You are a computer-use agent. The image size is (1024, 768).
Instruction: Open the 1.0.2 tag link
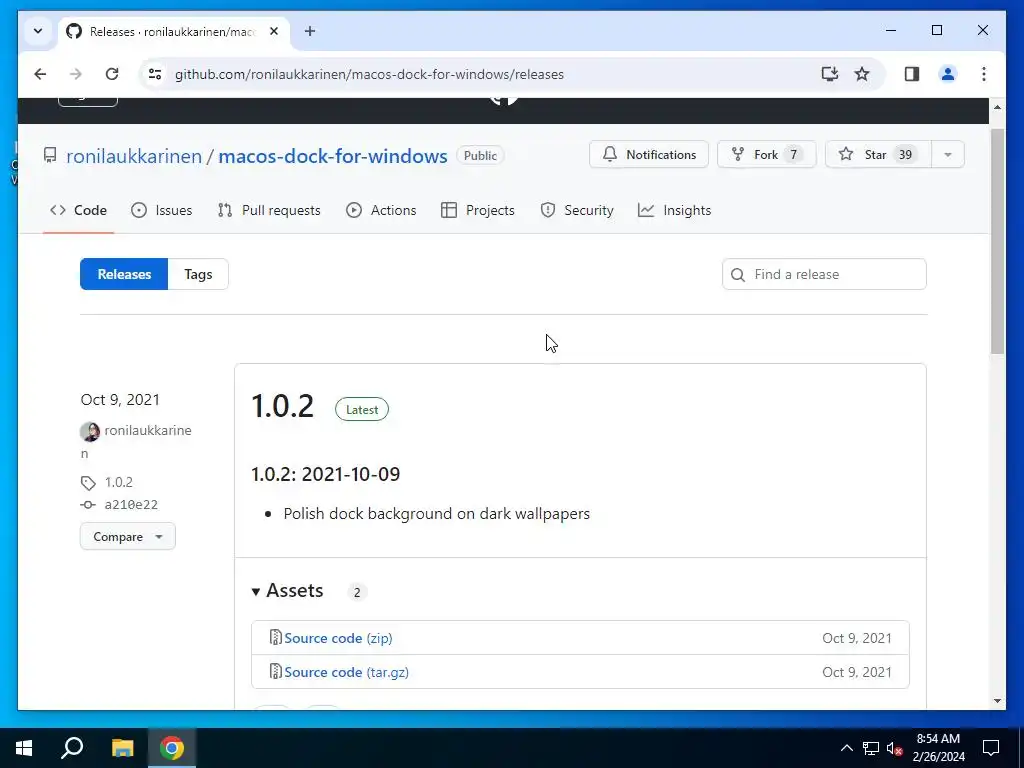coord(118,482)
